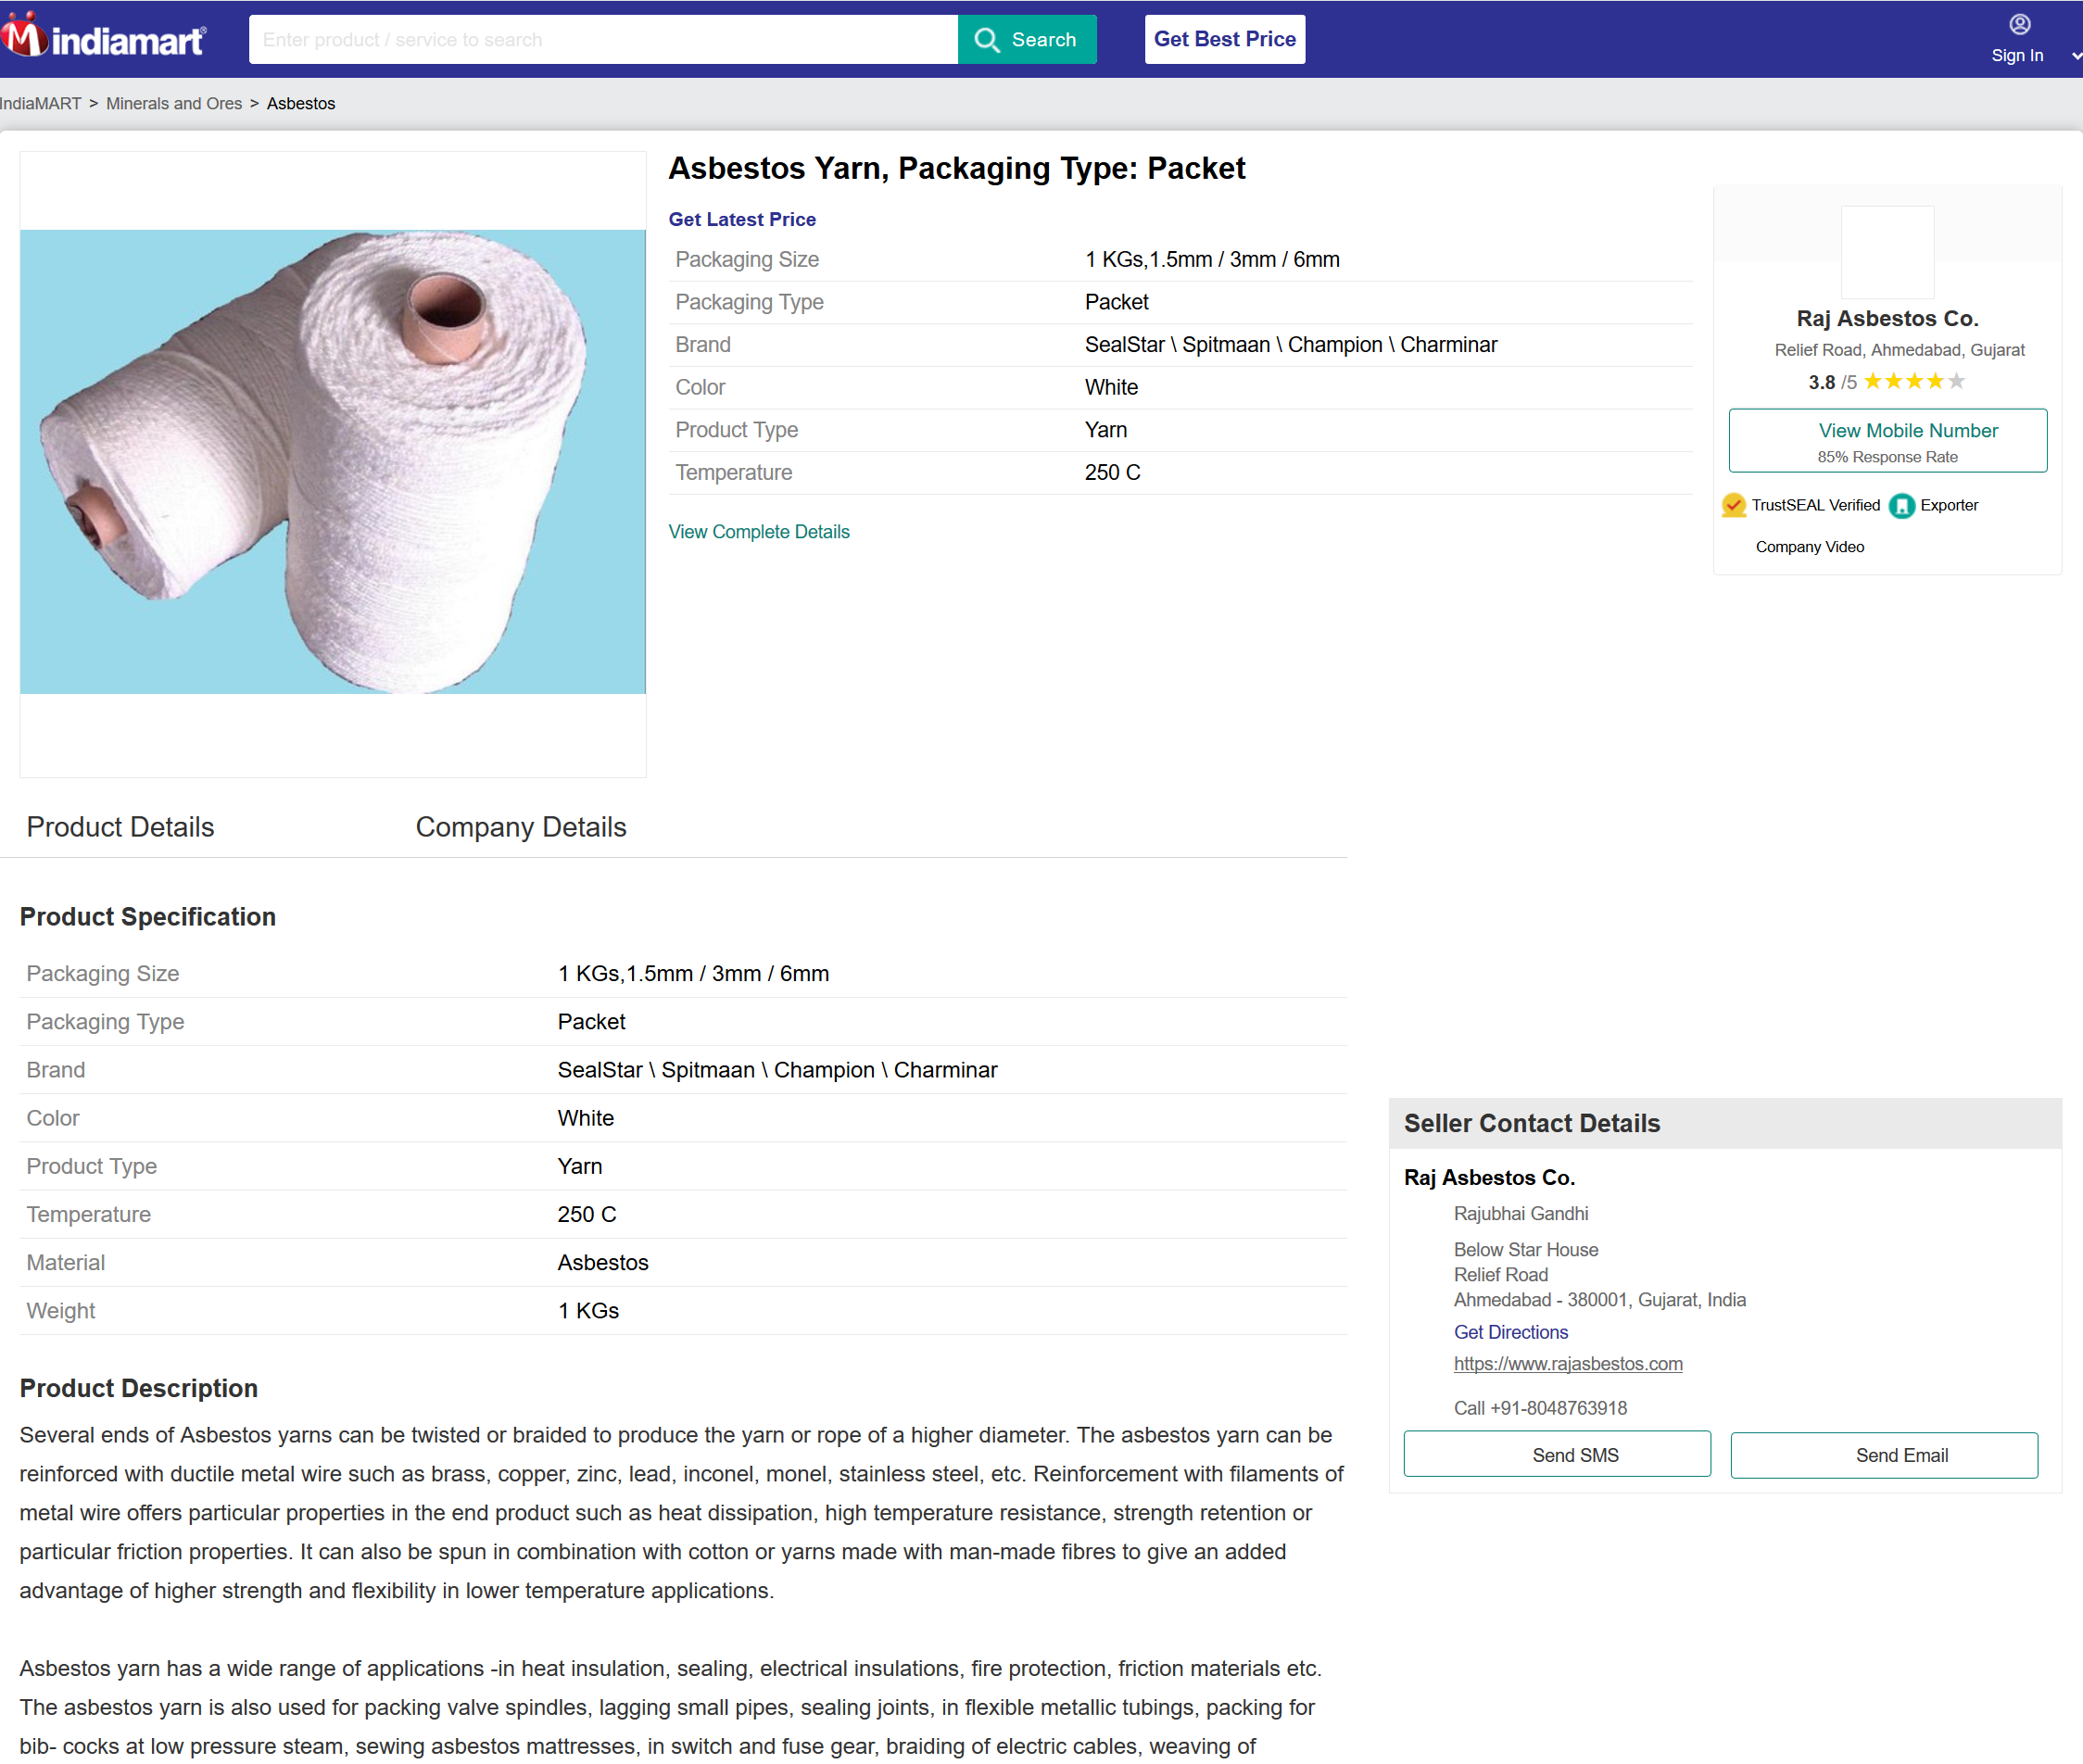Click the magnifier icon in Search button
Screen dimensions: 2083x1764
[987, 40]
